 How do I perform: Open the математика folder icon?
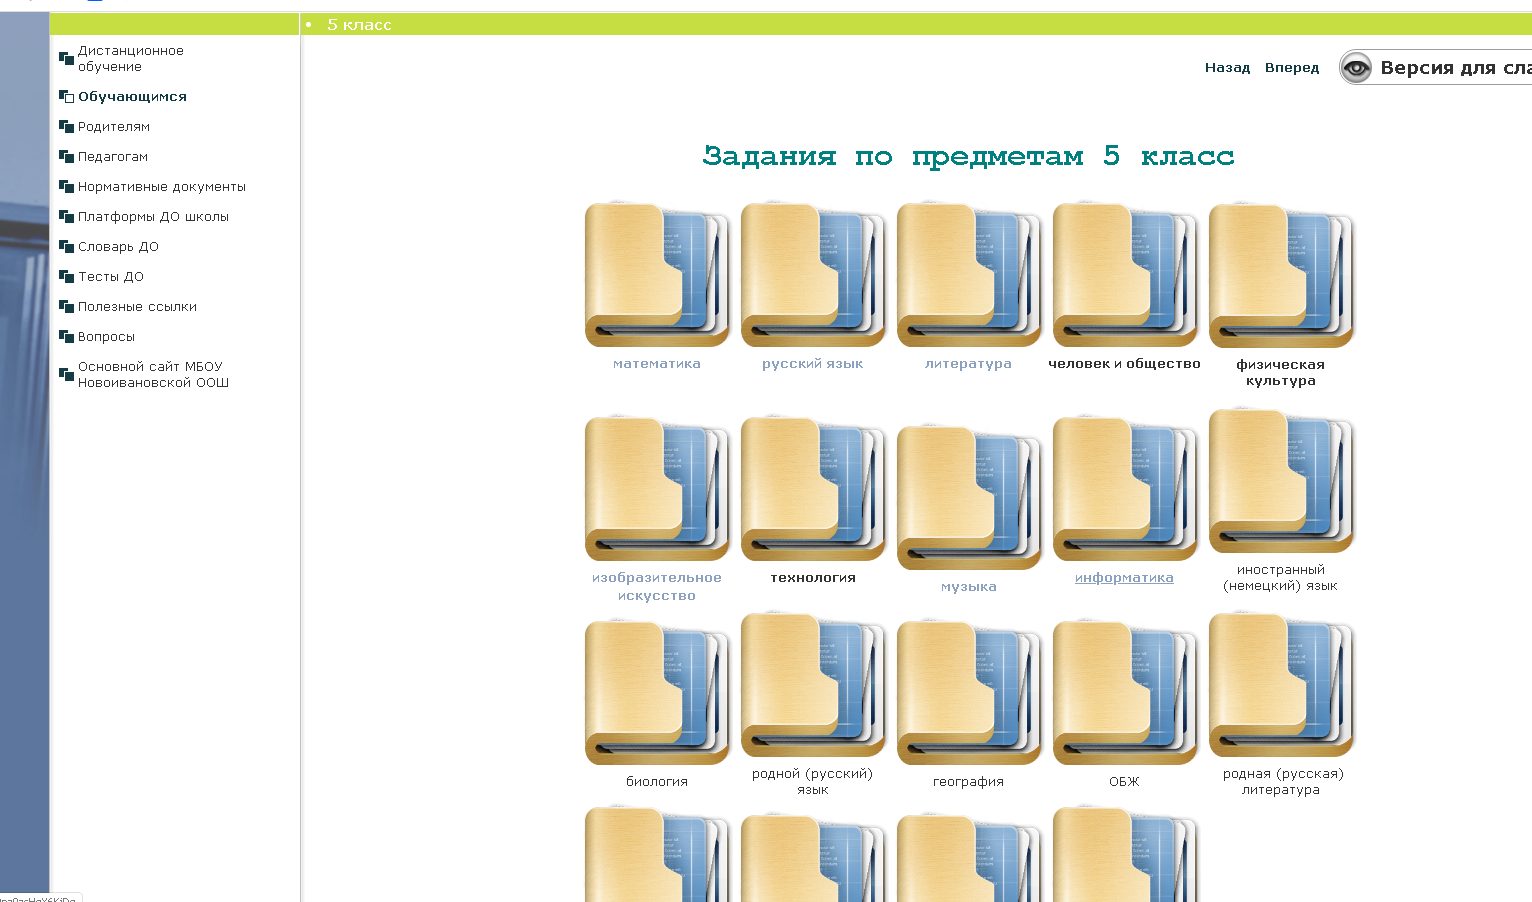657,274
